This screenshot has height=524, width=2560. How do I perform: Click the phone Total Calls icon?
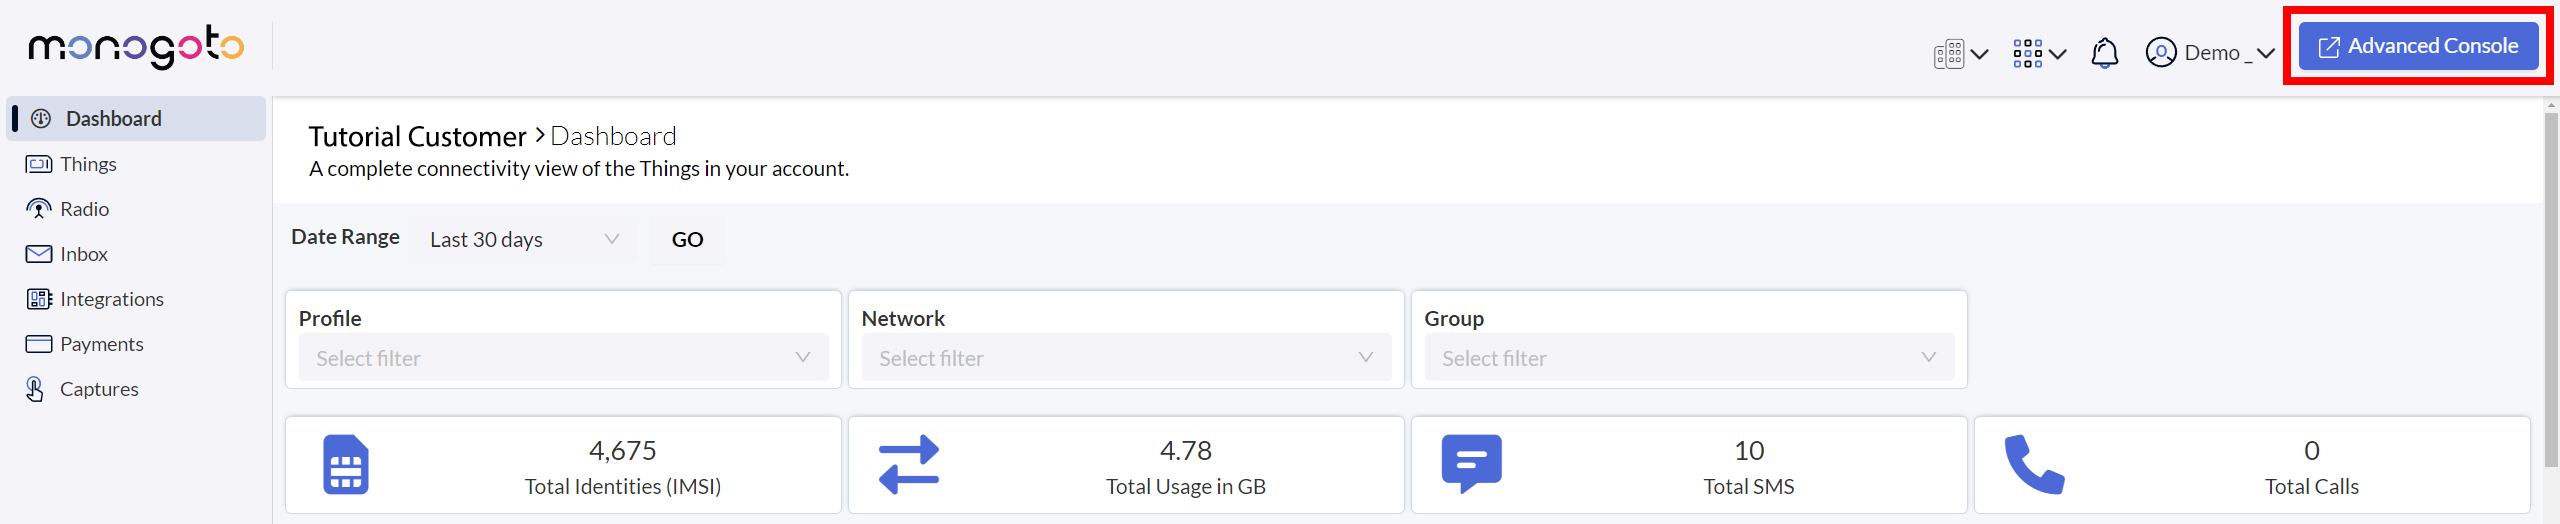coord(2034,464)
